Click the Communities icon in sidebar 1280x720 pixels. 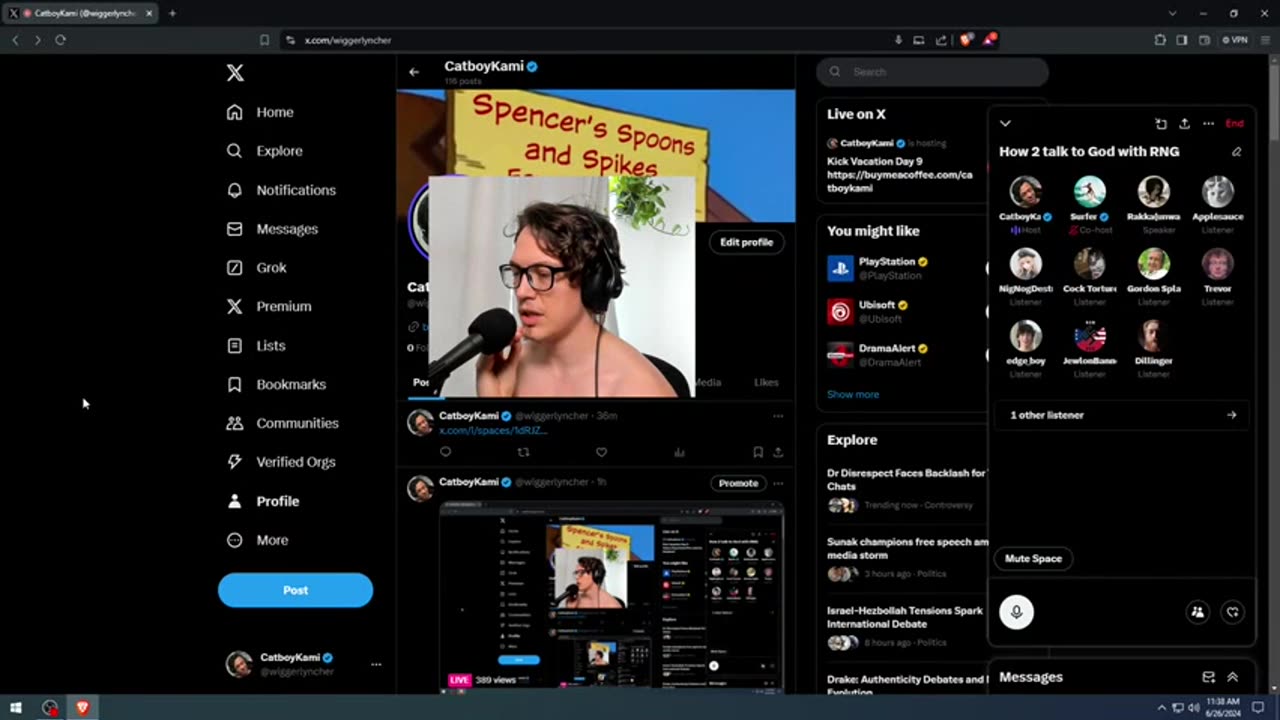pos(234,423)
